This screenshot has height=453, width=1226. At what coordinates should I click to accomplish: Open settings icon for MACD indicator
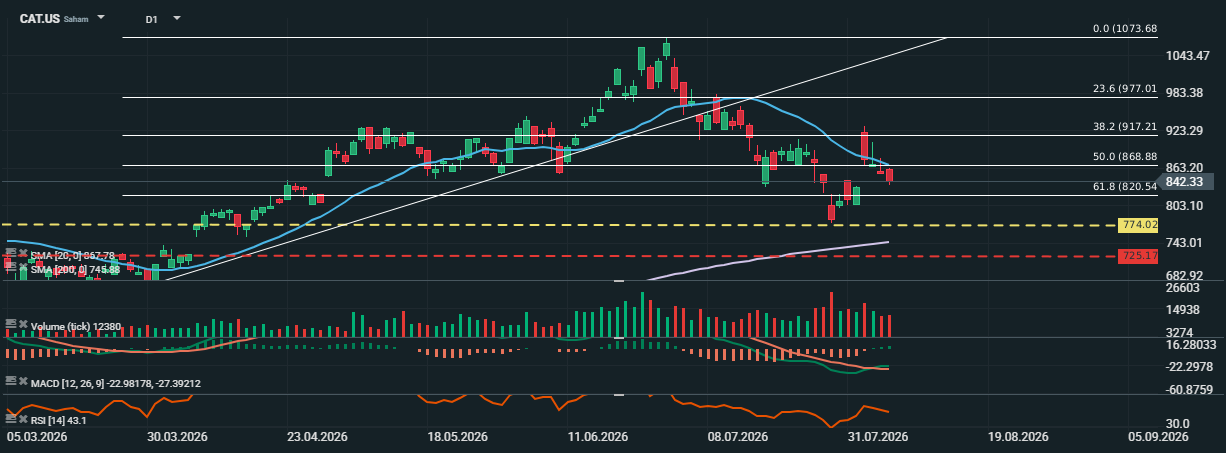pyautogui.click(x=12, y=382)
